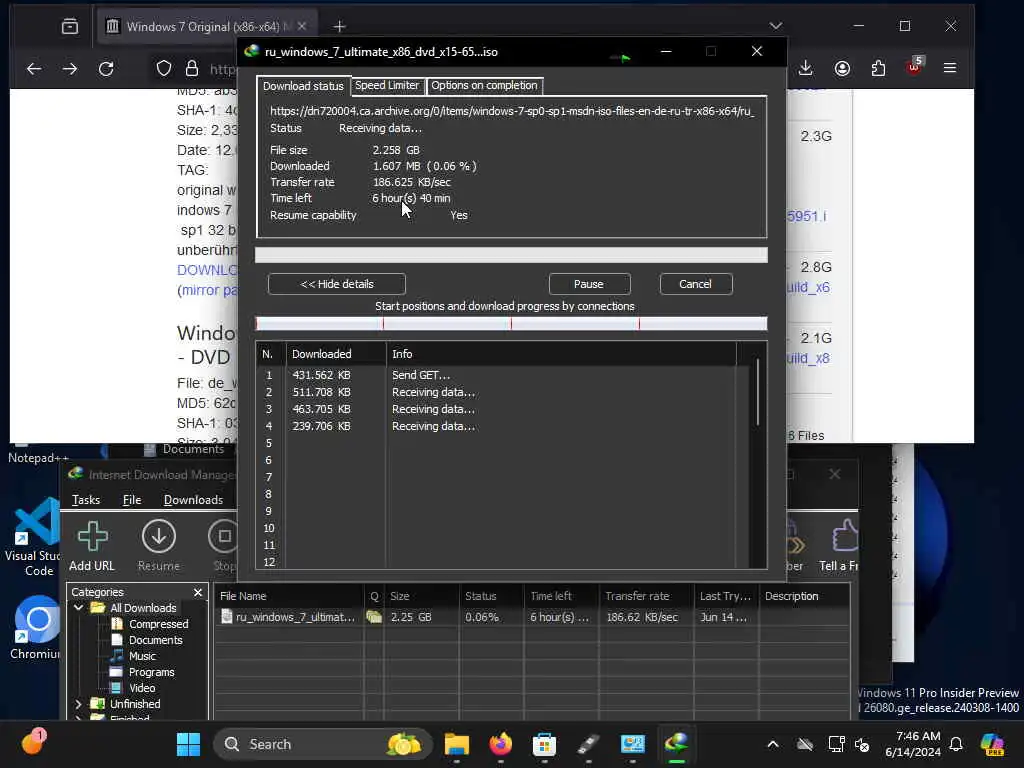Open File Explorer from taskbar
The width and height of the screenshot is (1024, 768).
[x=456, y=744]
